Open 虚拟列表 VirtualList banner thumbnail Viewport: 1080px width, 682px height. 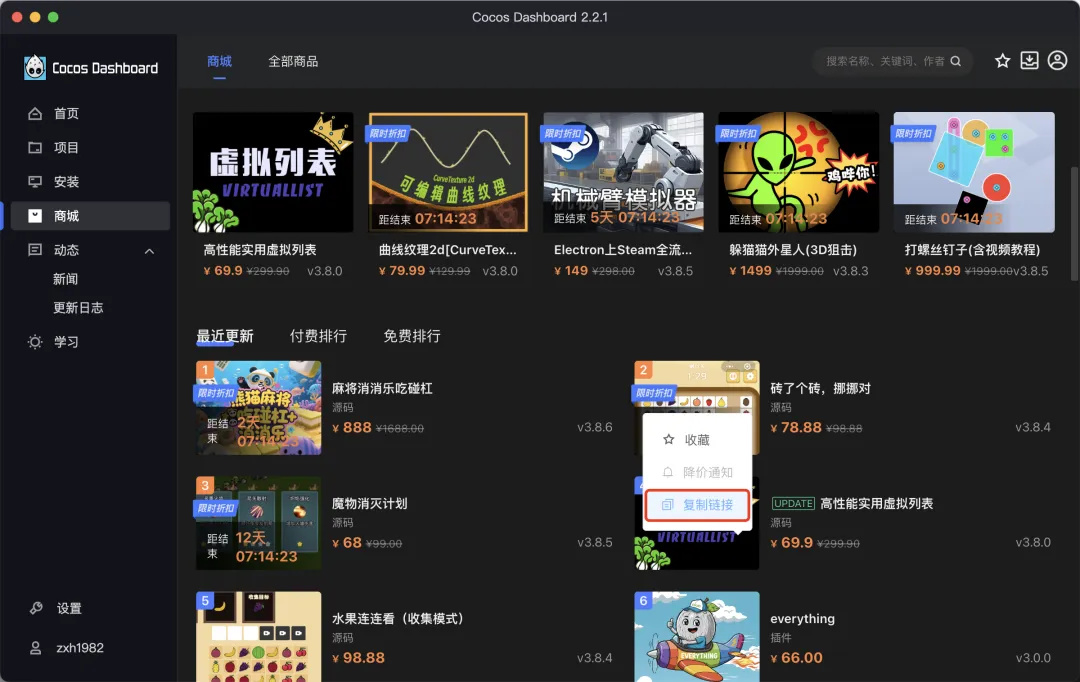coord(273,172)
